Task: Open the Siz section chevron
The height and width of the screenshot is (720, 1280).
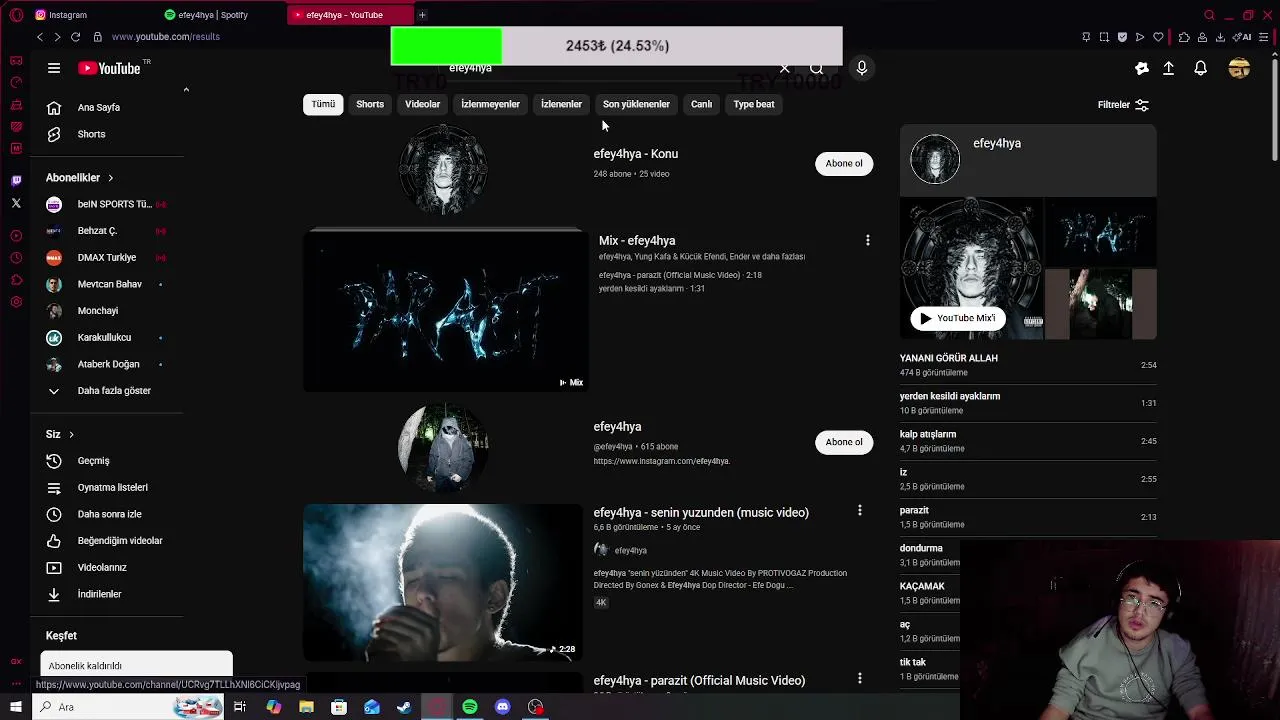Action: pyautogui.click(x=71, y=434)
